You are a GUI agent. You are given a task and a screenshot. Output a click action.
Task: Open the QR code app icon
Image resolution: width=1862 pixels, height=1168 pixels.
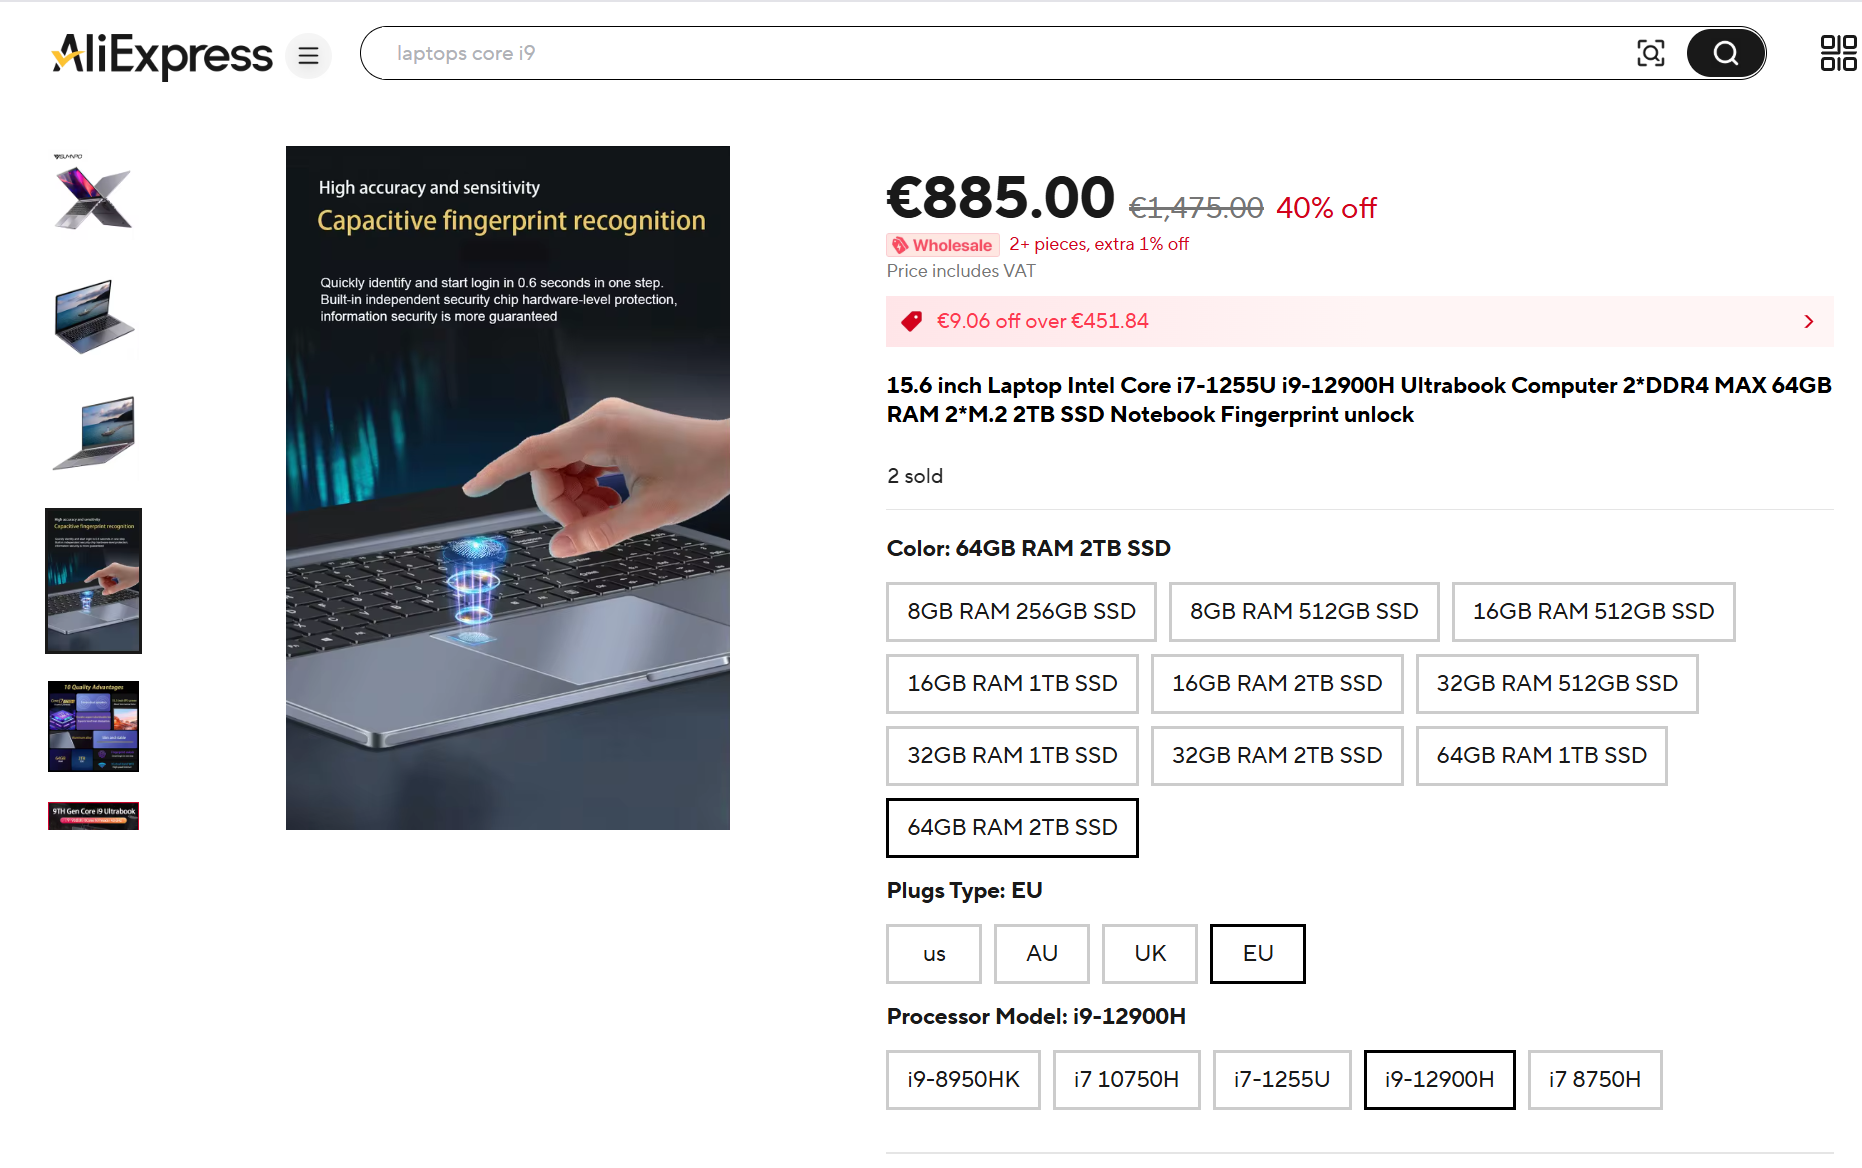(1838, 53)
